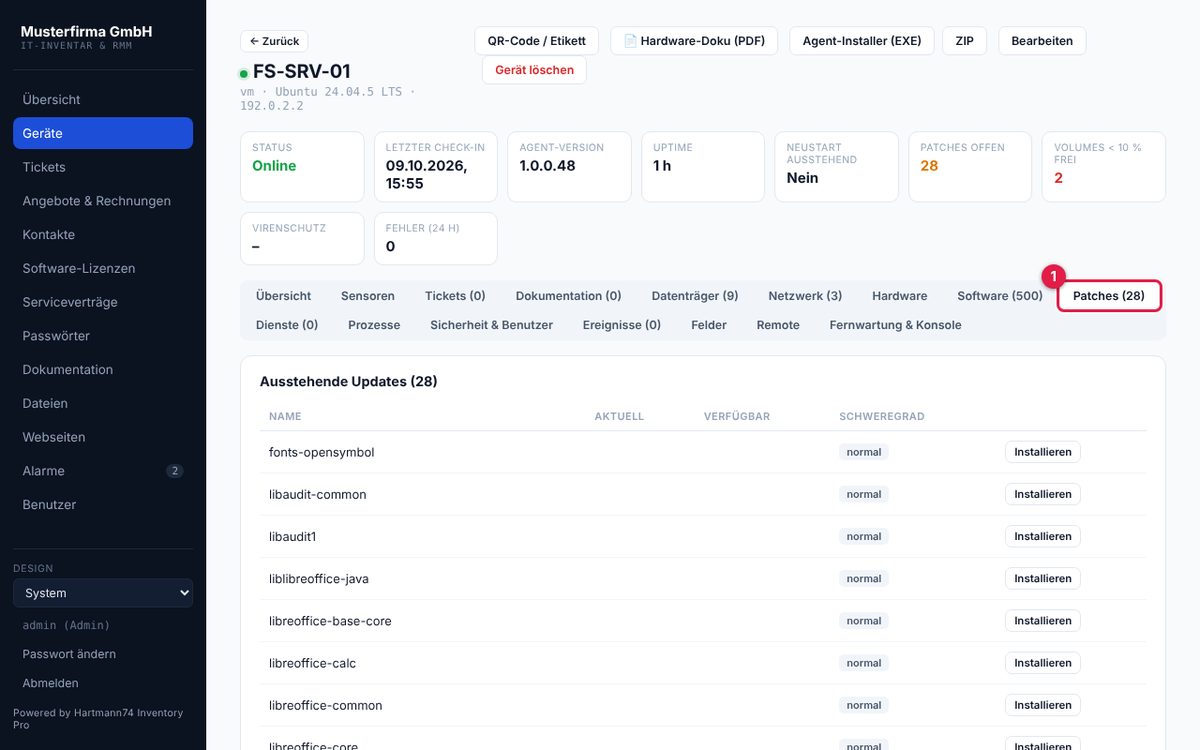Open Benutzer in the sidebar
The height and width of the screenshot is (750, 1200).
pos(103,505)
